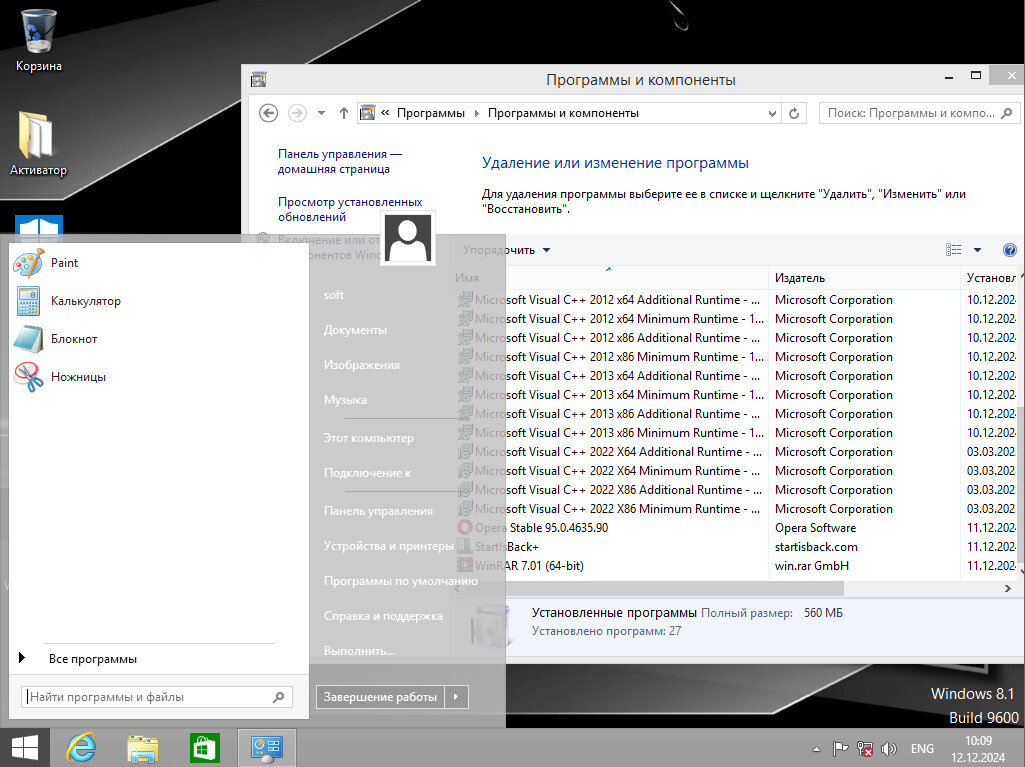Expand the shutdown options arrow

pos(456,697)
